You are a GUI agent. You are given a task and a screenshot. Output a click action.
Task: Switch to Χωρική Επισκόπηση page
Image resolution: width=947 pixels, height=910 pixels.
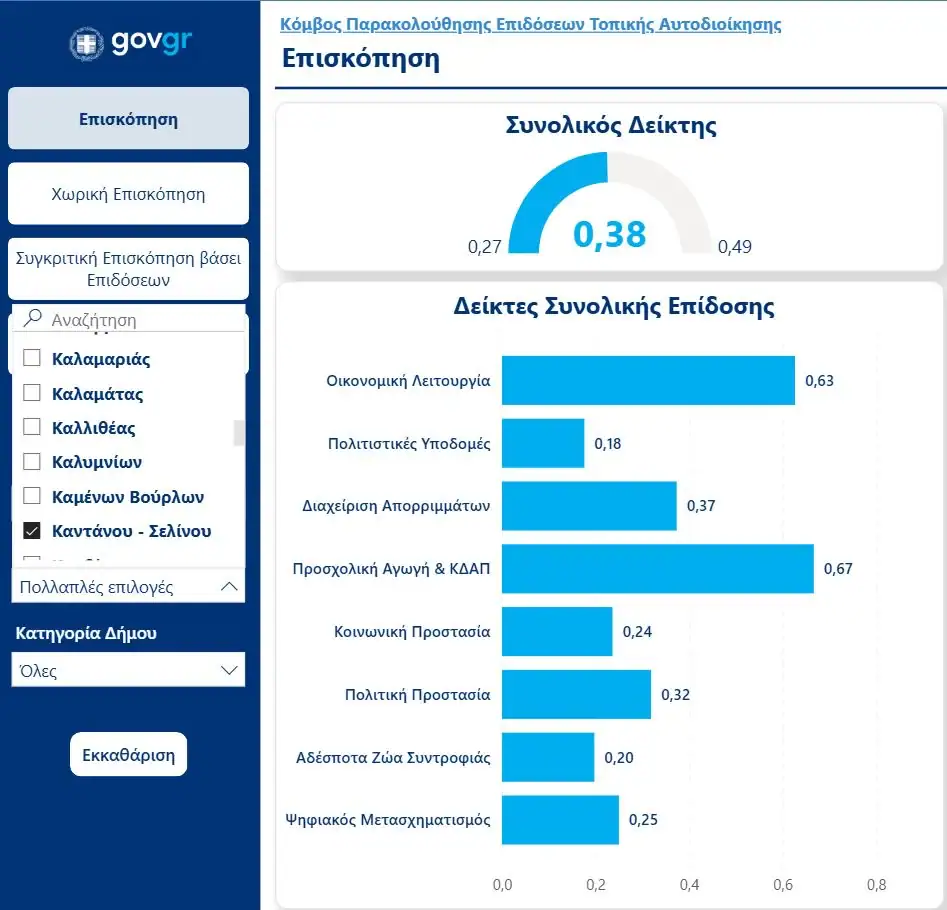[128, 194]
